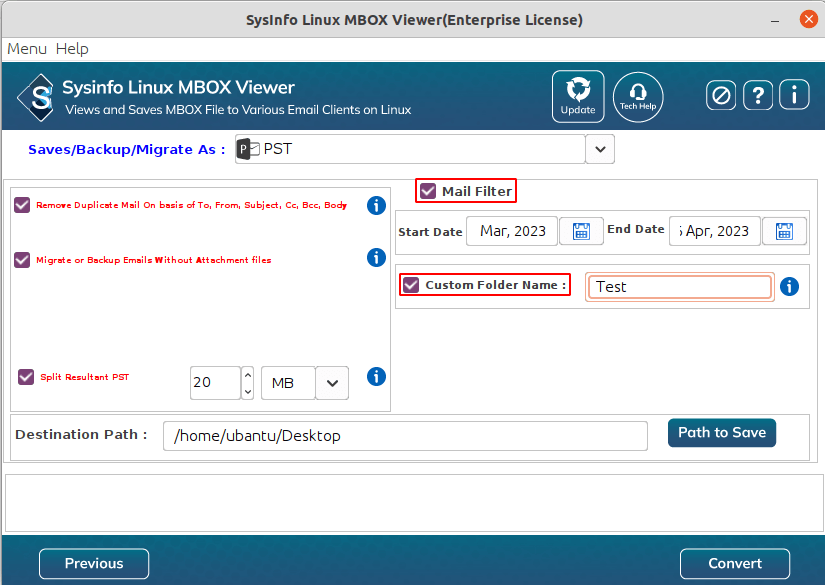The height and width of the screenshot is (585, 825).
Task: Show info for Remove Duplicate Mail option
Action: [376, 205]
